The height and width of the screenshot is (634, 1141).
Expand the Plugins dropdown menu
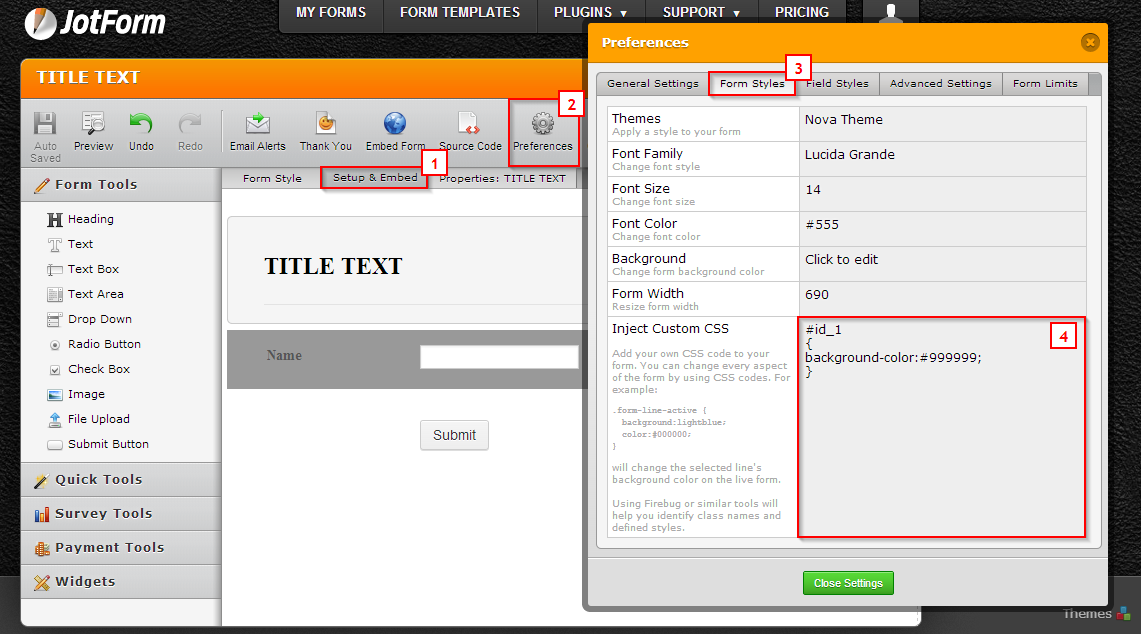click(590, 13)
